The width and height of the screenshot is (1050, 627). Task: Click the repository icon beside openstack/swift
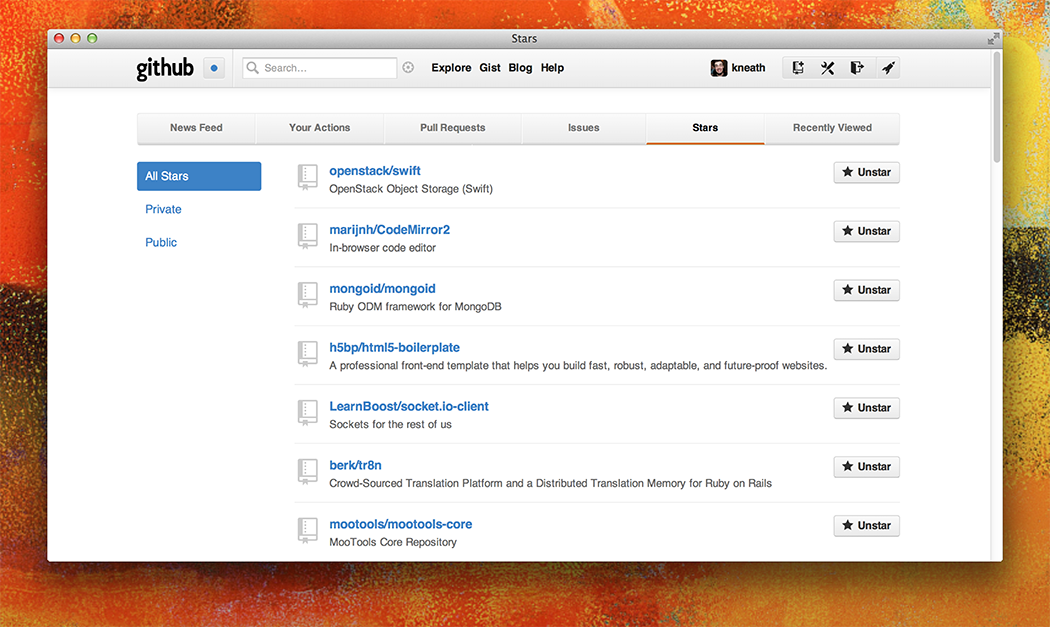pyautogui.click(x=308, y=178)
